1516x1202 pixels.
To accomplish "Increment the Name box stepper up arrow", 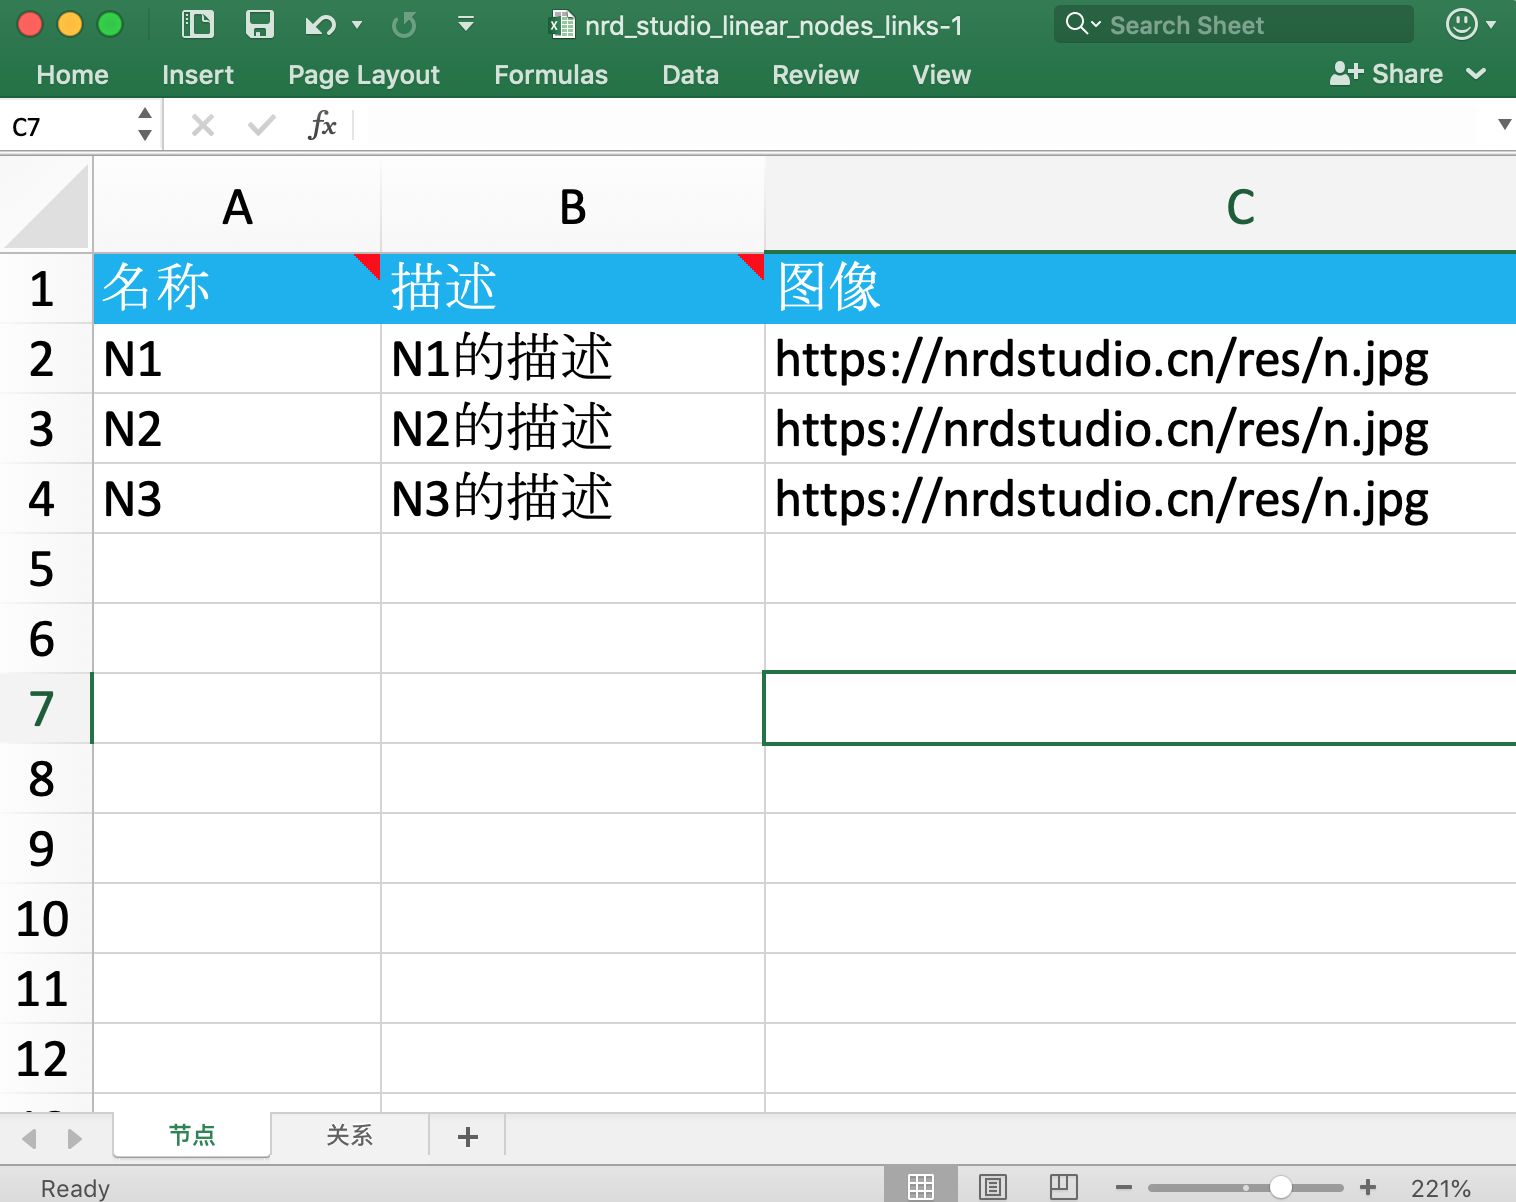I will (143, 114).
